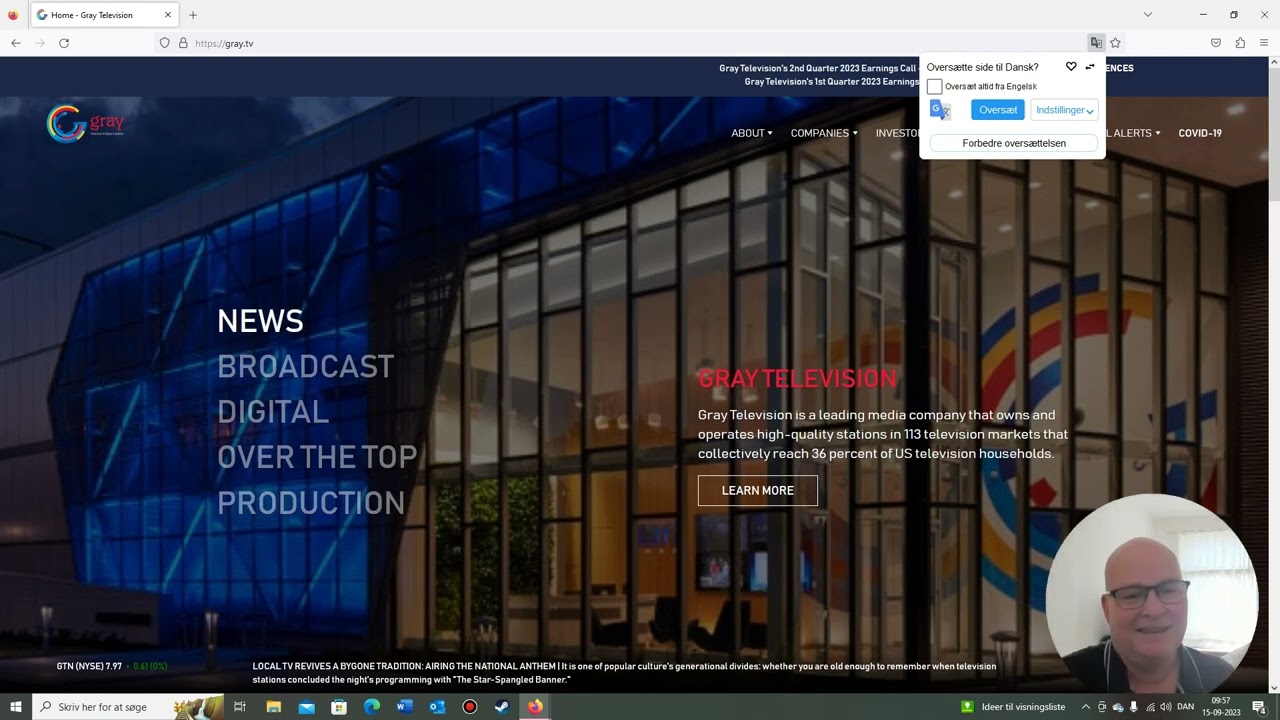Viewport: 1280px width, 720px height.
Task: Open the national anthem news headline
Action: pyautogui.click(x=624, y=673)
